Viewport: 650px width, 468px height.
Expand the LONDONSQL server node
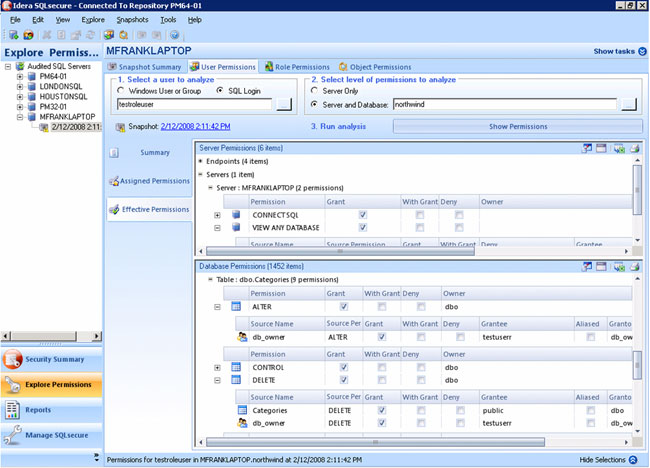click(x=19, y=87)
